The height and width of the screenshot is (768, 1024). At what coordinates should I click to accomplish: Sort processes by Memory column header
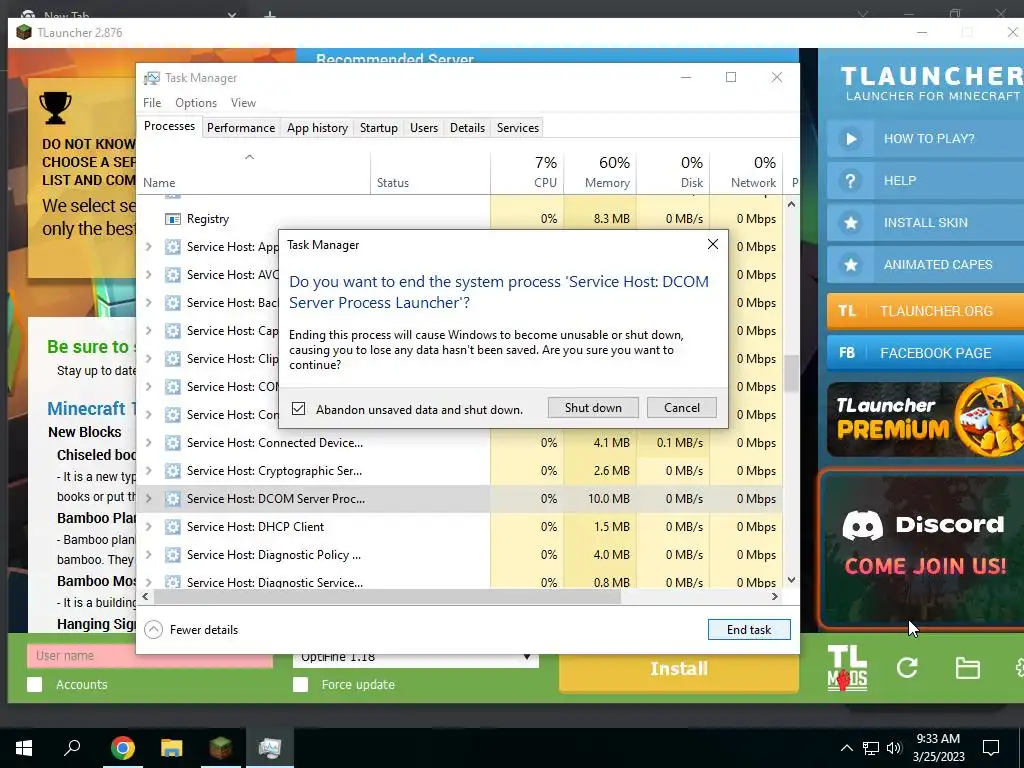click(600, 172)
